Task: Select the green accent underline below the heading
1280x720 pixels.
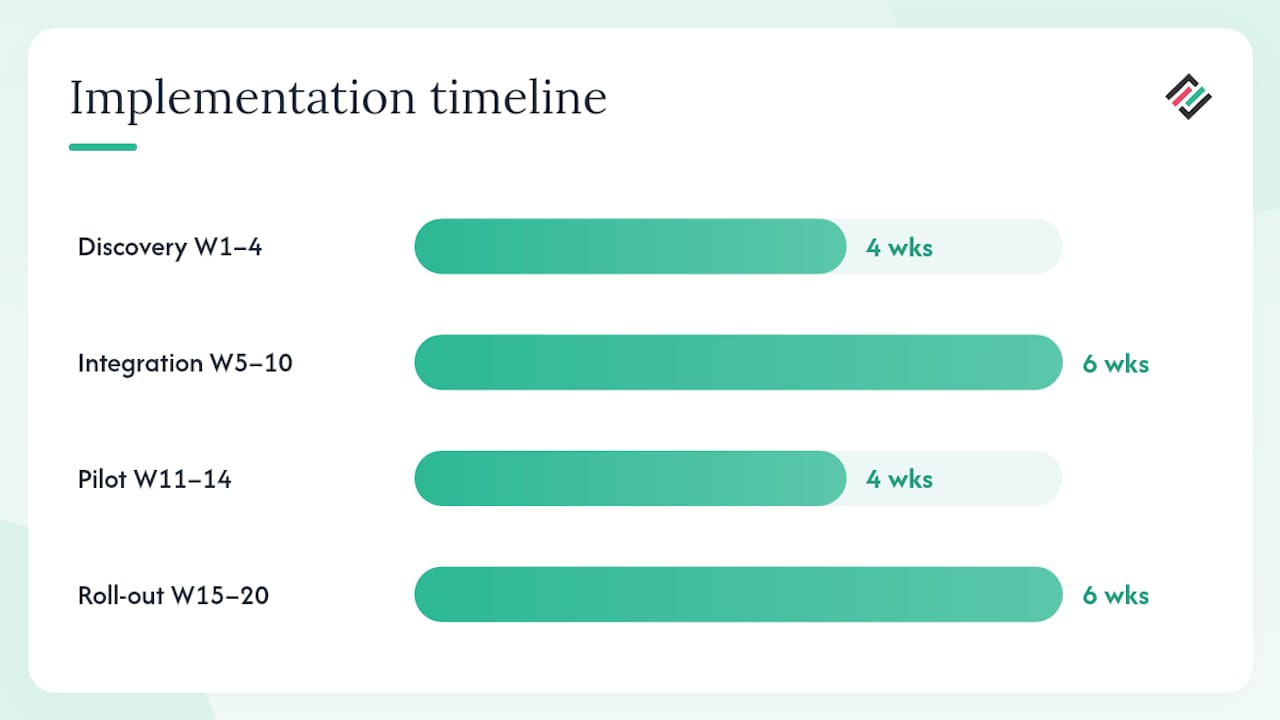Action: [x=103, y=147]
